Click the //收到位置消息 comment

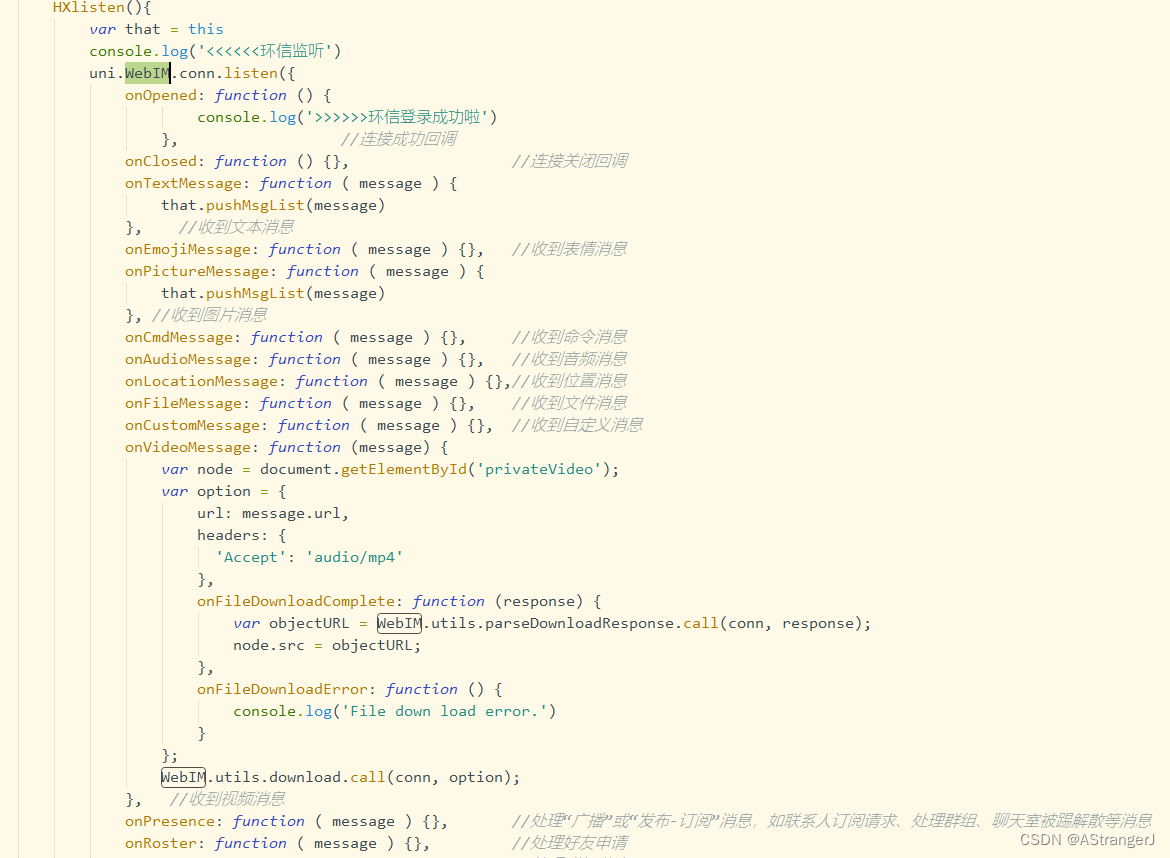pos(569,381)
